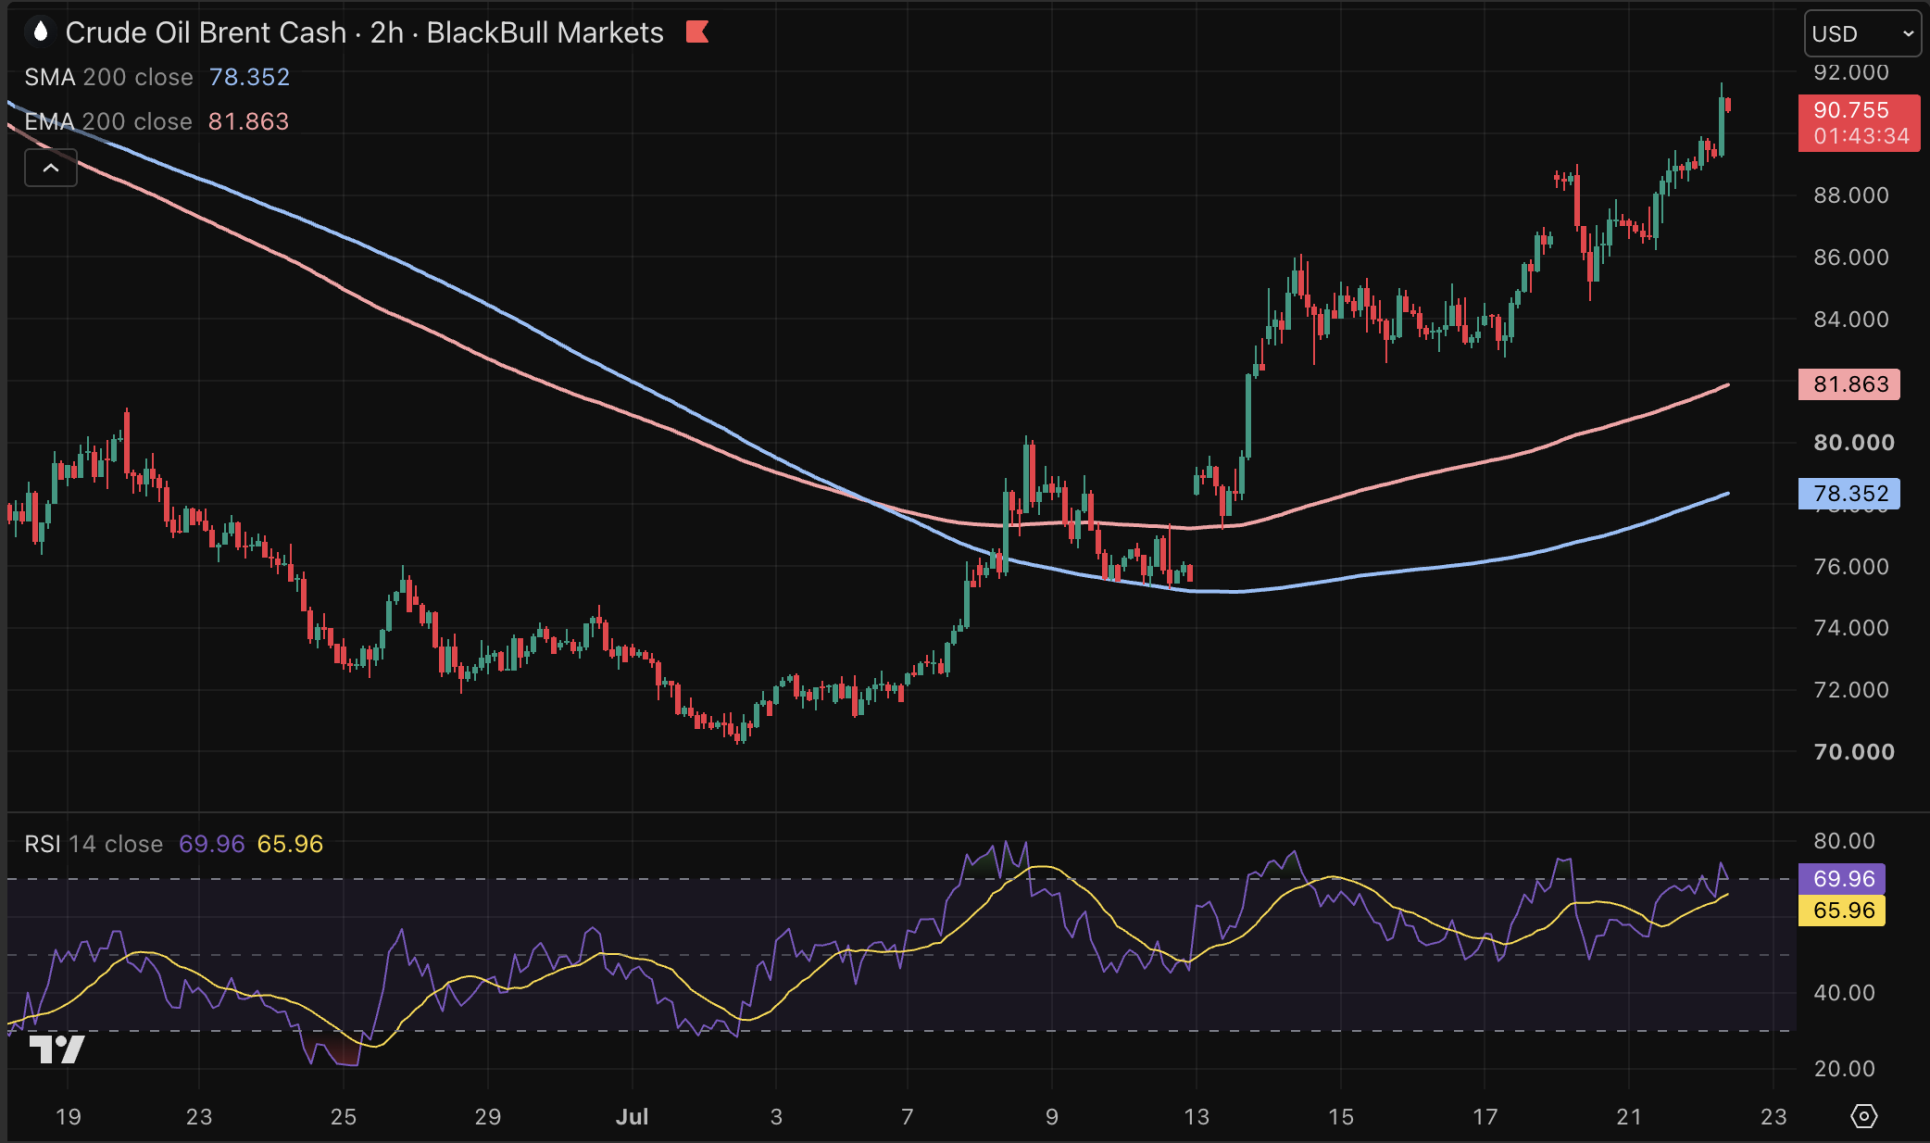Click the oil drop symbol icon
The height and width of the screenshot is (1143, 1930).
pos(41,32)
